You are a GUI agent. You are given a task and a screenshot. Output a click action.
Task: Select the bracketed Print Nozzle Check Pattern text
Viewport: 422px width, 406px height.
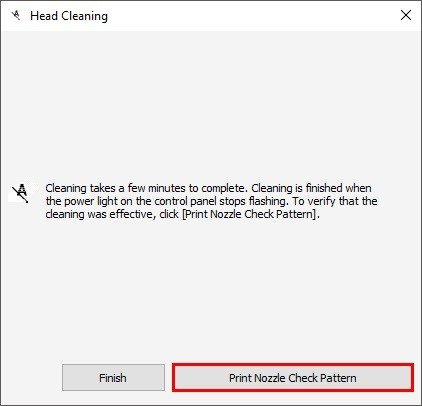click(x=249, y=214)
